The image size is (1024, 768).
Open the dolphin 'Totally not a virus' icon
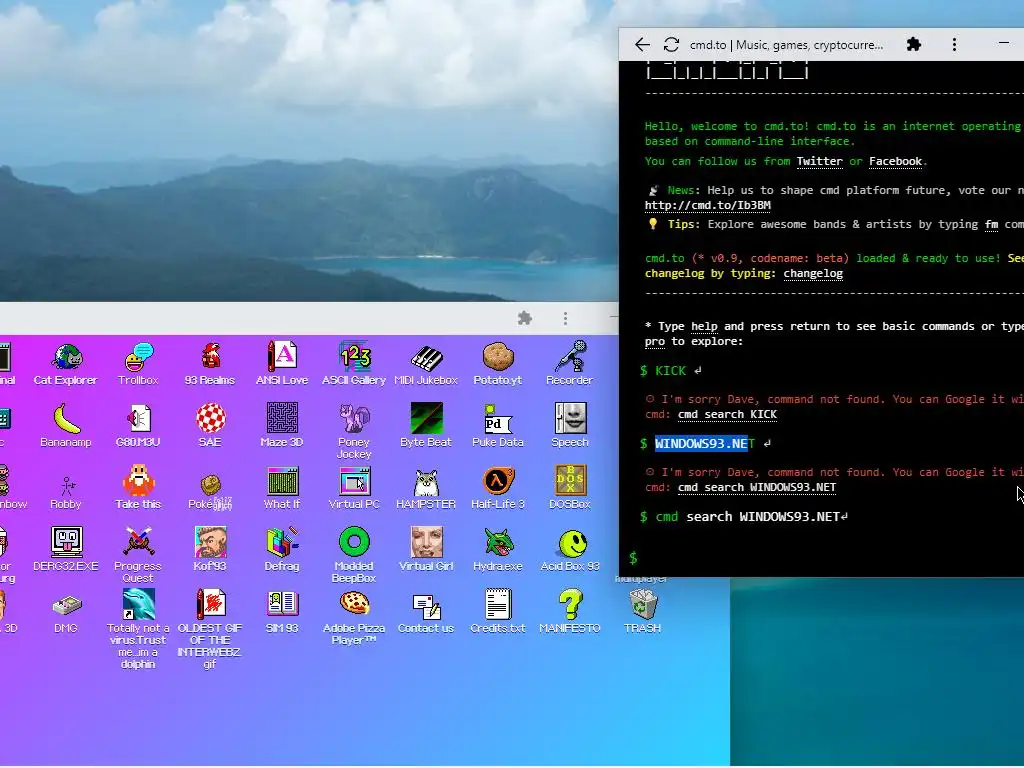pos(138,629)
